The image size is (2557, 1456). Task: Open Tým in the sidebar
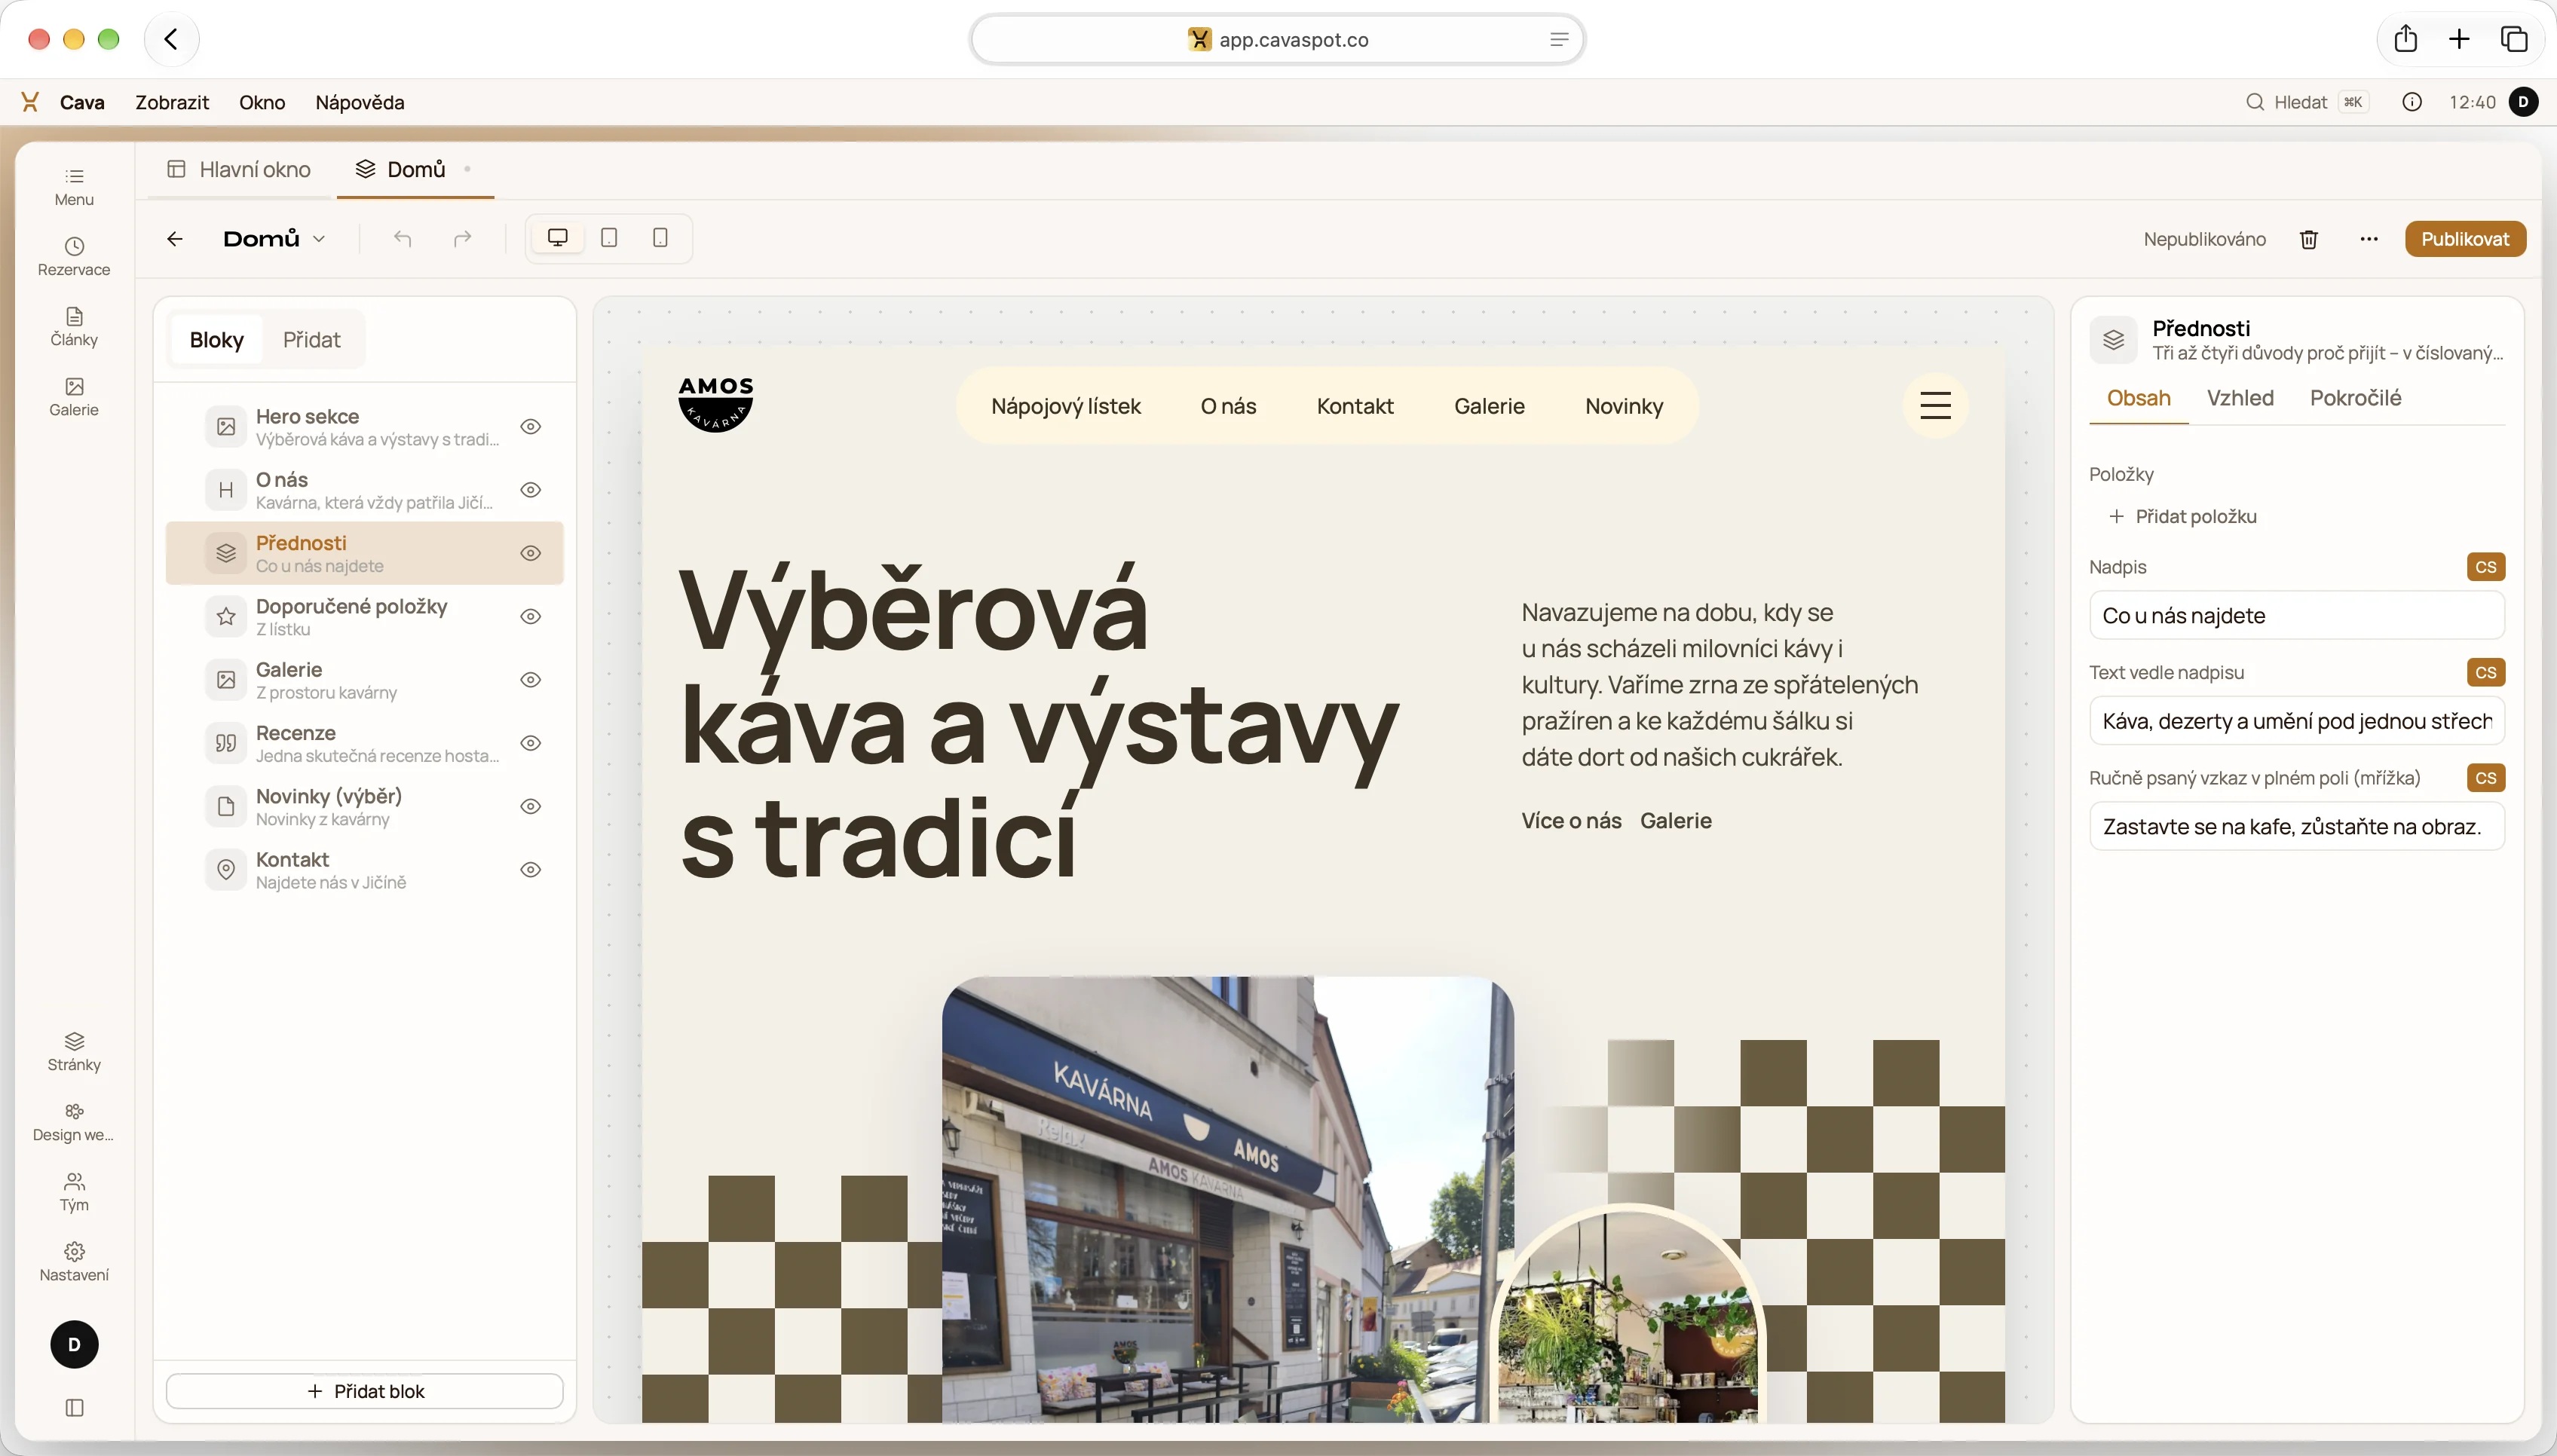coord(74,1192)
